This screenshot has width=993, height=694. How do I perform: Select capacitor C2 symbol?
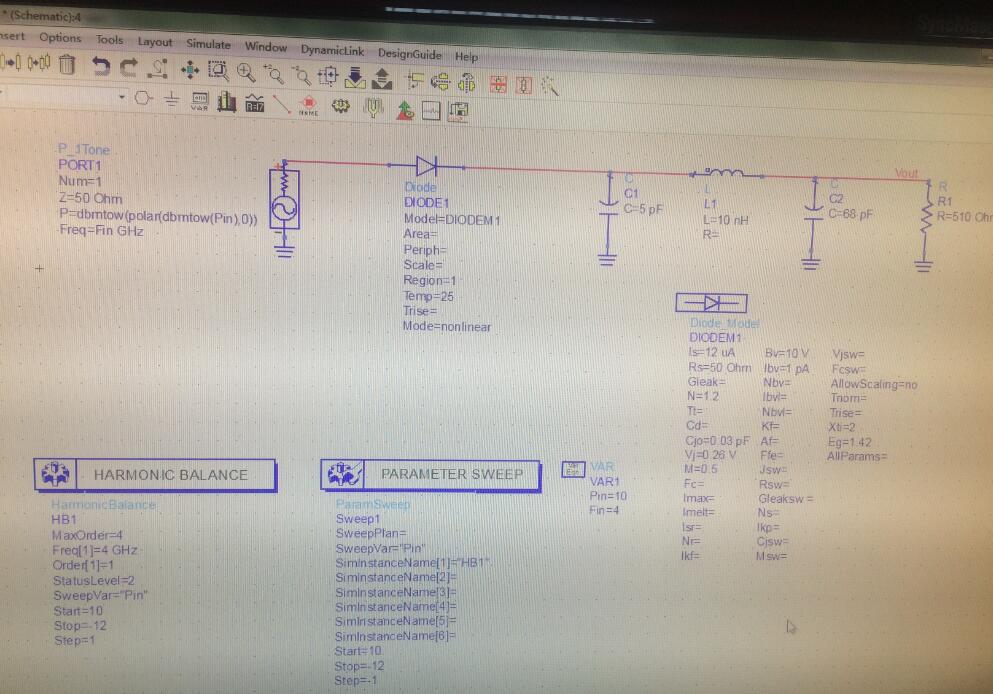813,223
